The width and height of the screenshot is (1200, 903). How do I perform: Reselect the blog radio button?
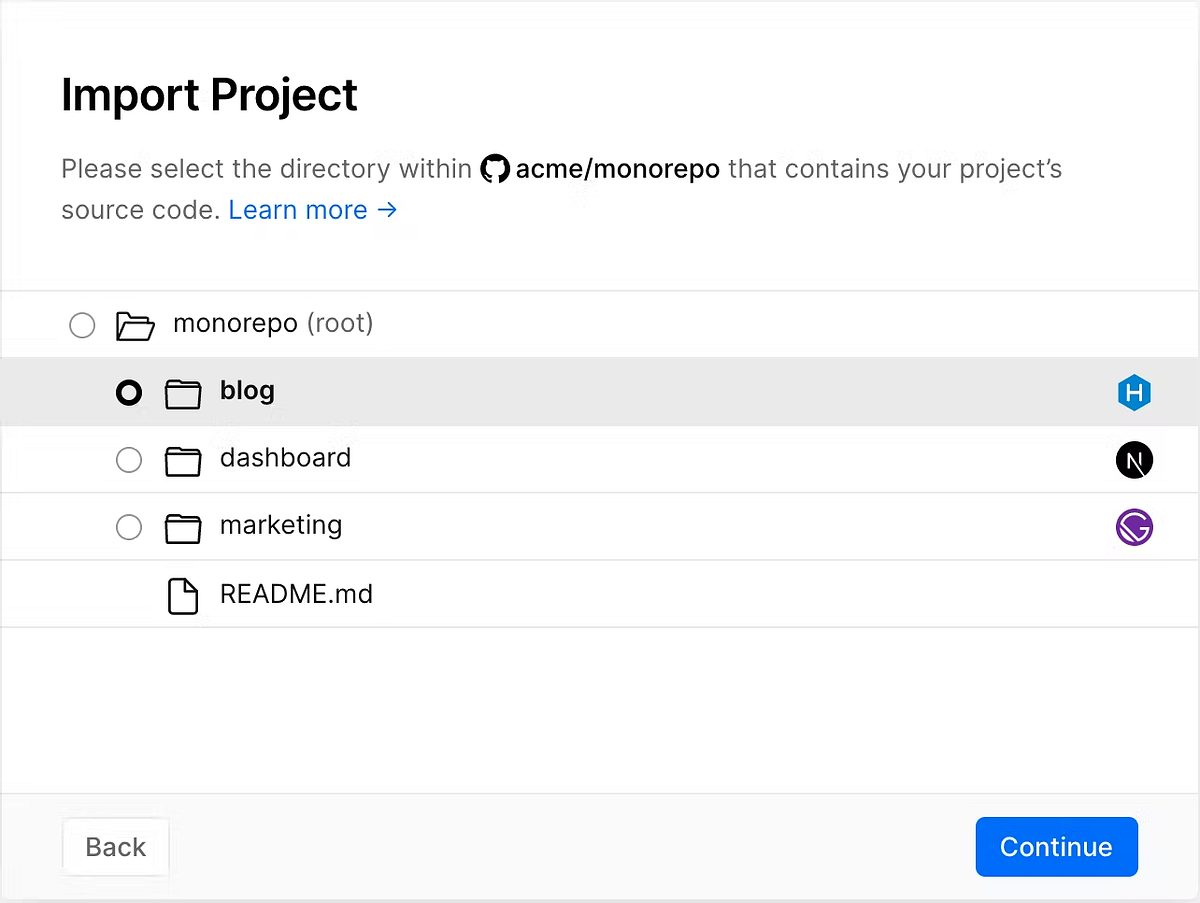tap(129, 393)
